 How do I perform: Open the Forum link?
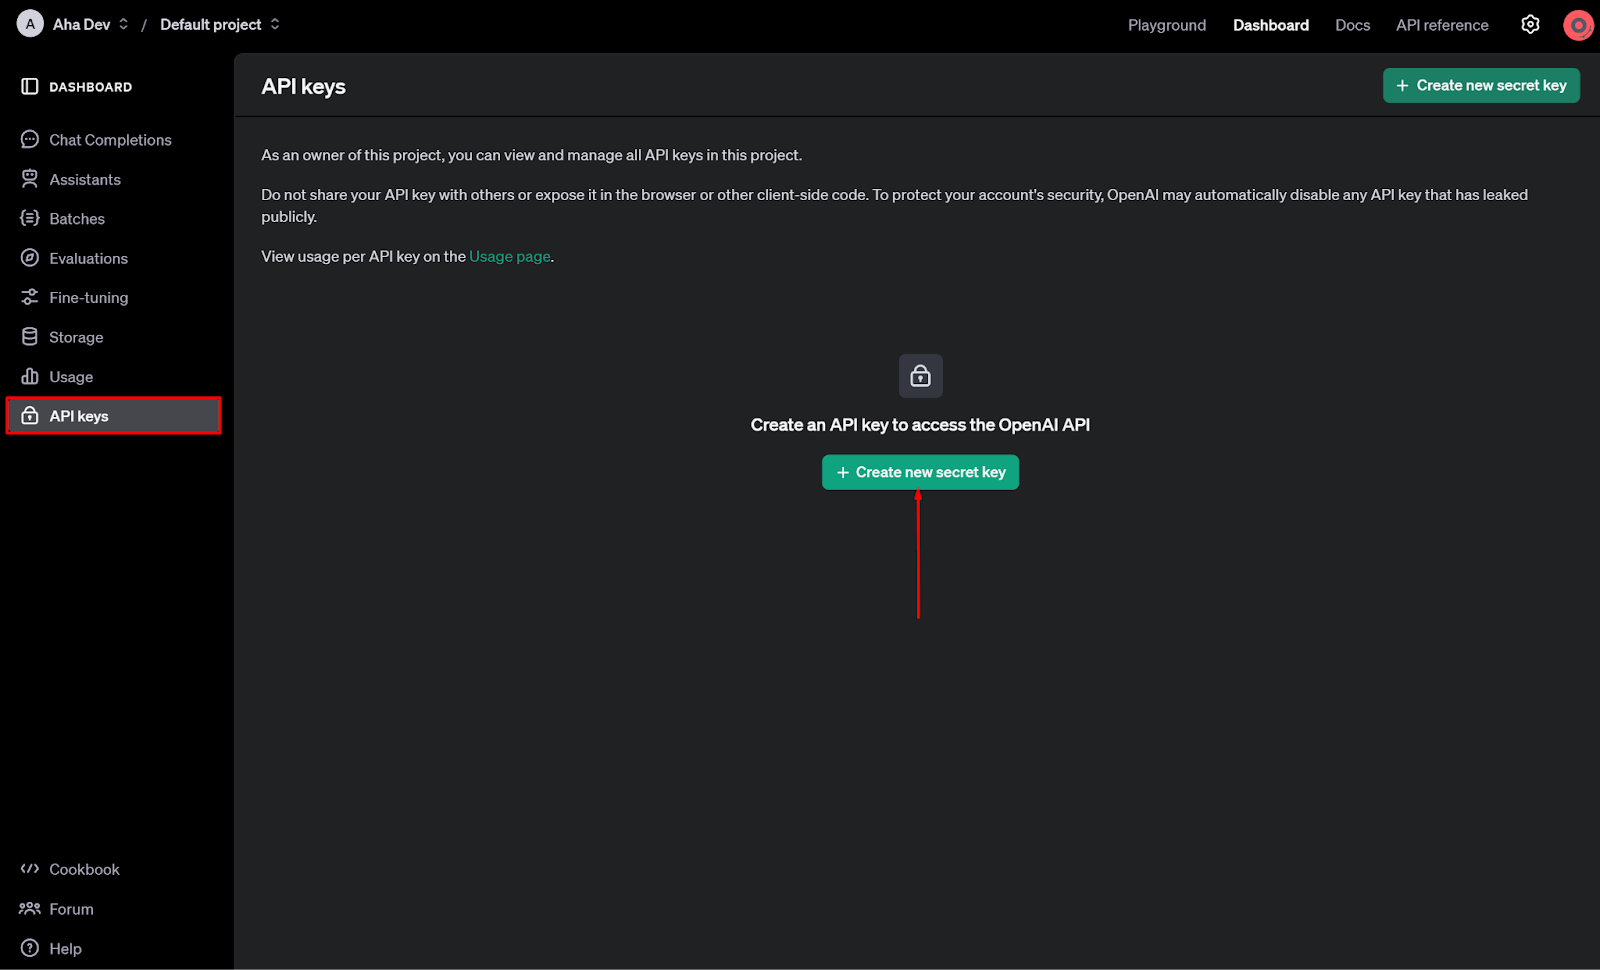click(71, 909)
